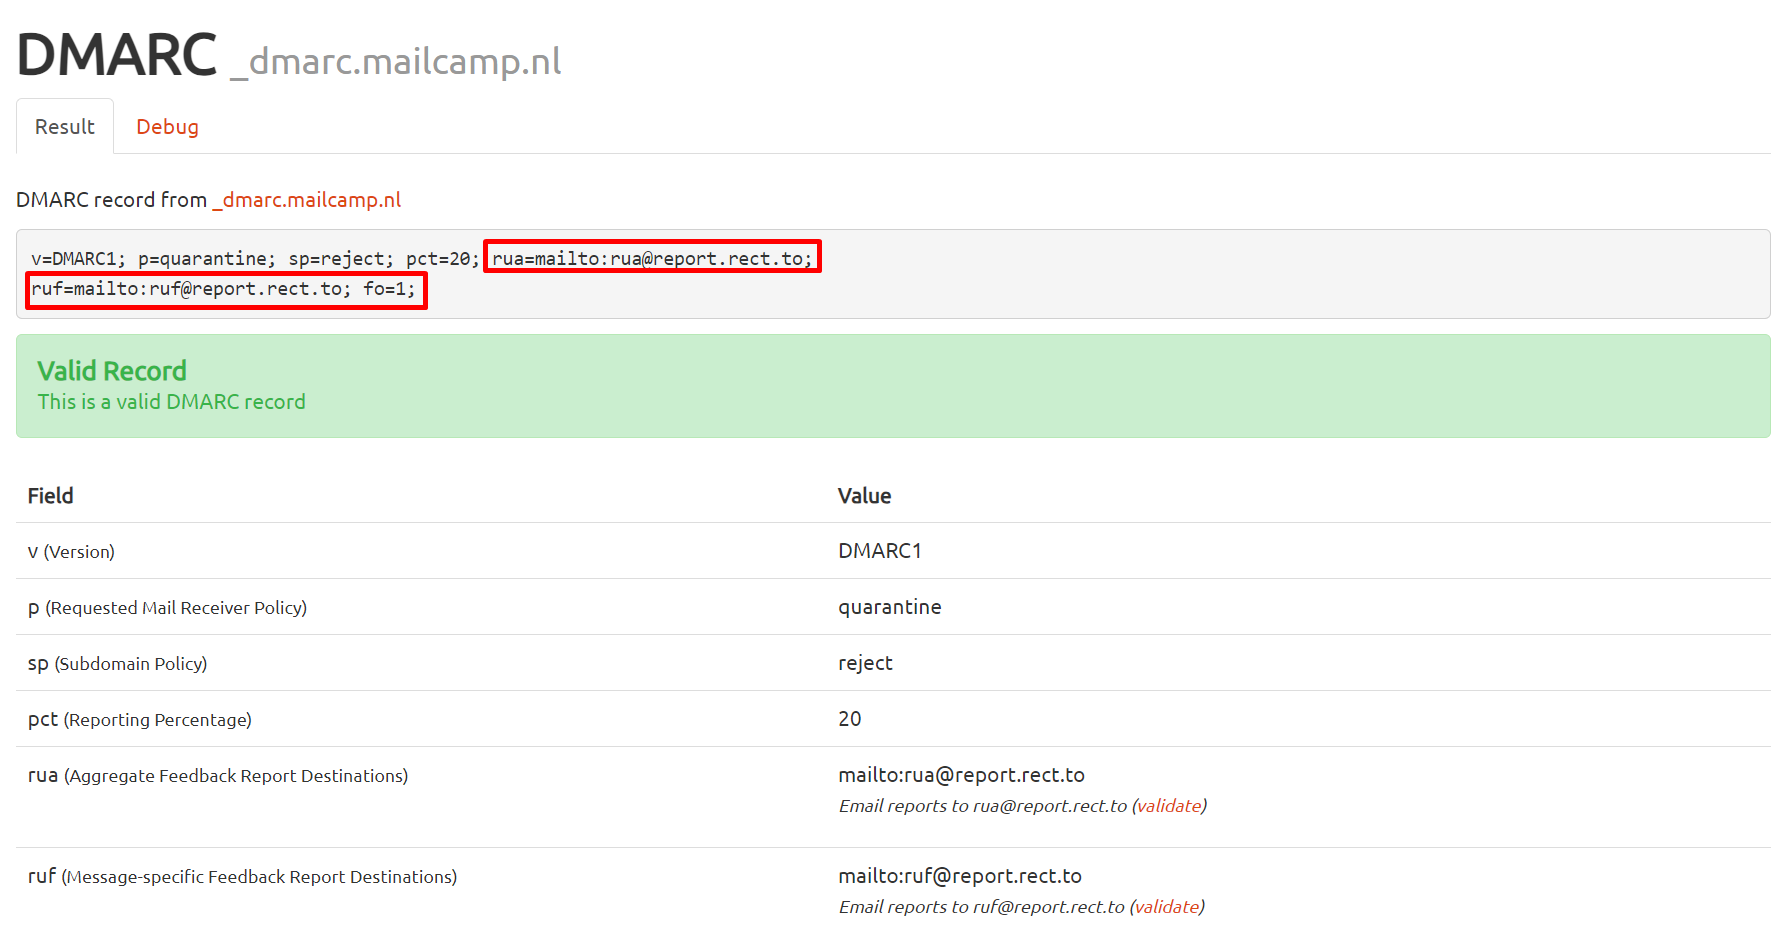Viewport: 1791px width, 937px height.
Task: Click 'Email reports to ruf@report.rect.to' note
Action: 982,907
